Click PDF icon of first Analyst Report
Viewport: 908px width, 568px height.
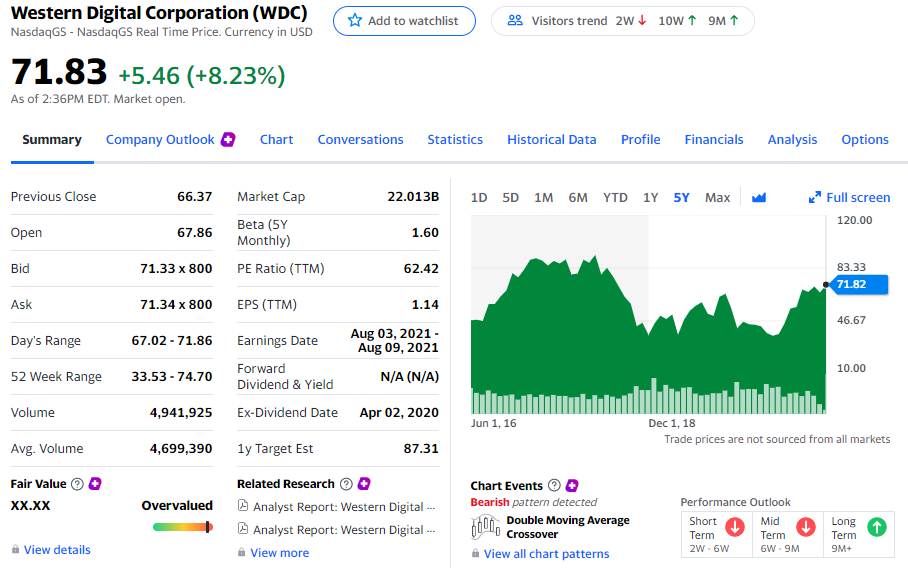(243, 505)
